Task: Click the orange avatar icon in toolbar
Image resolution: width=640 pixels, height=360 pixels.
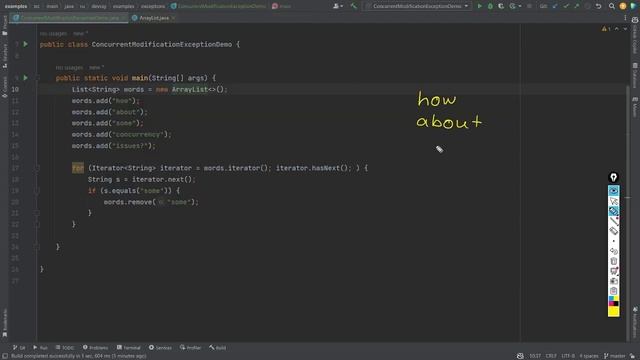Action: [622, 6]
